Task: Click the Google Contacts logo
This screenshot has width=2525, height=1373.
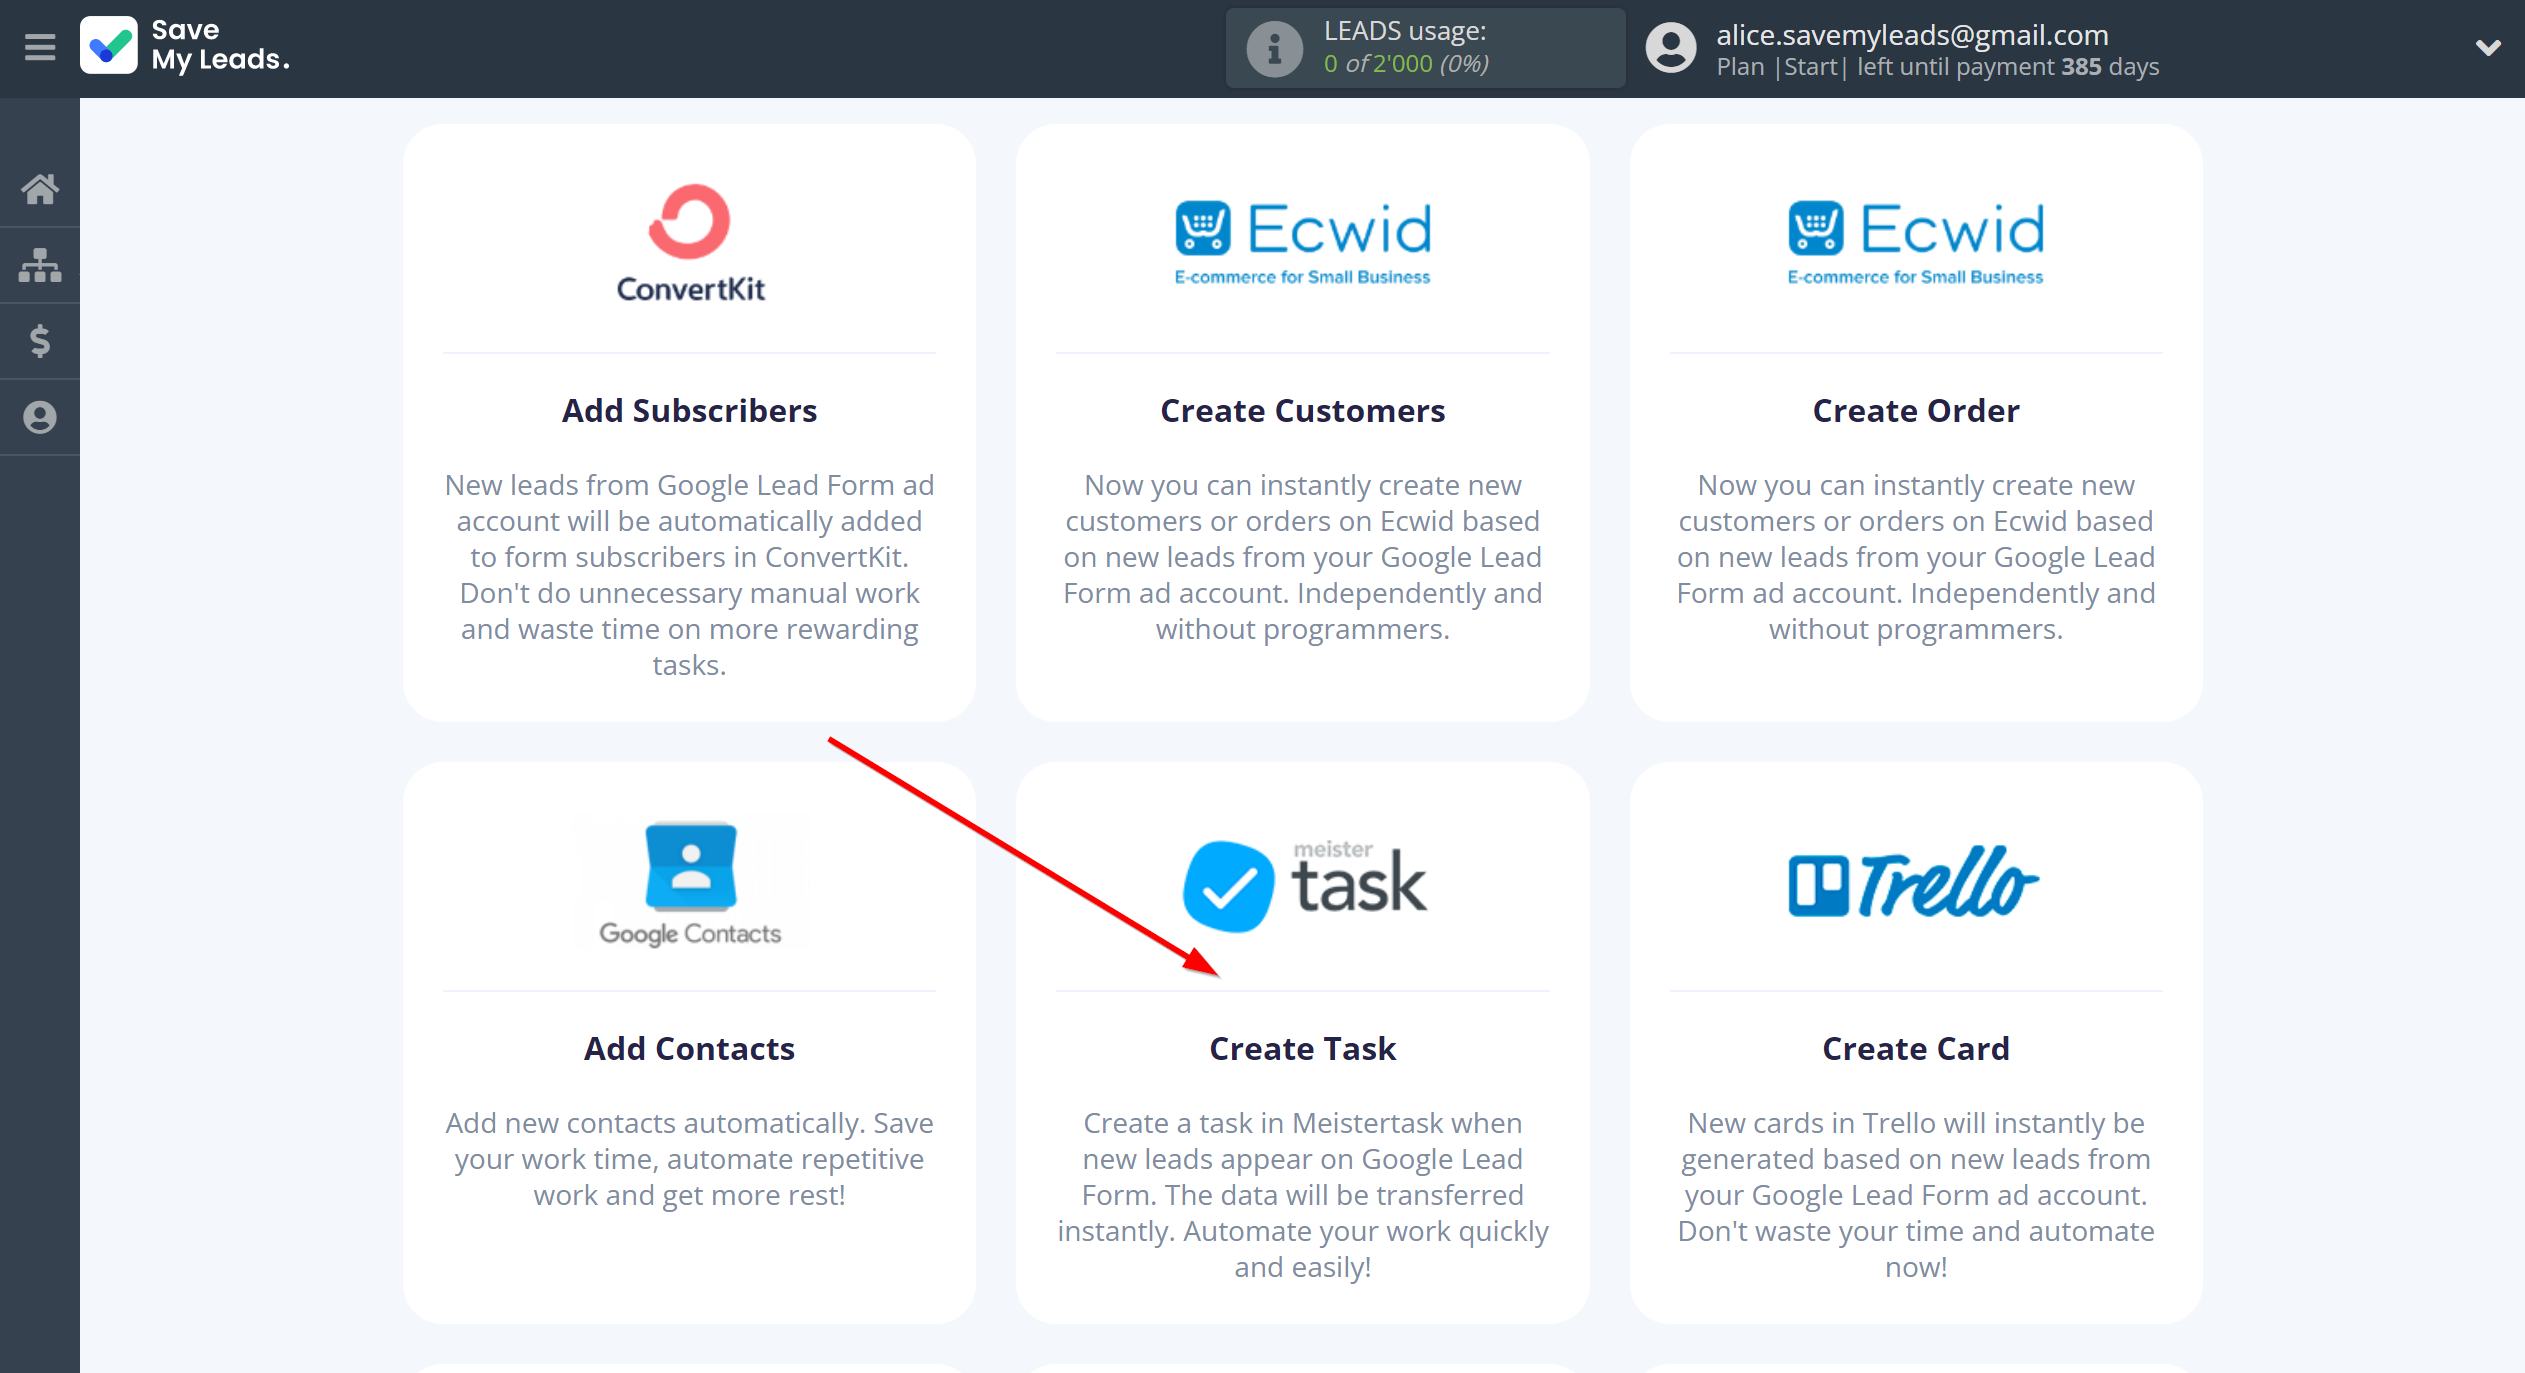Action: 690,884
